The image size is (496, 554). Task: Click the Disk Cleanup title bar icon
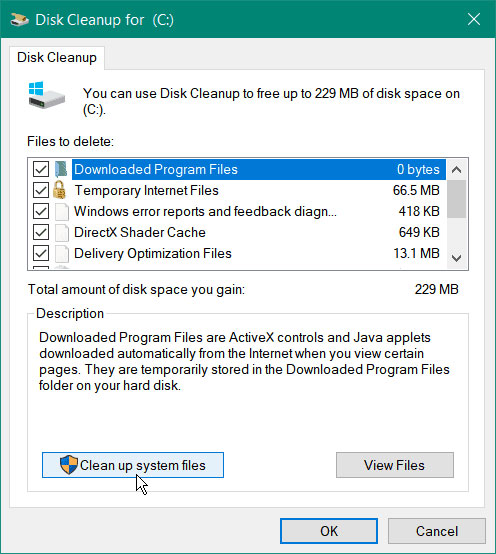pyautogui.click(x=19, y=20)
